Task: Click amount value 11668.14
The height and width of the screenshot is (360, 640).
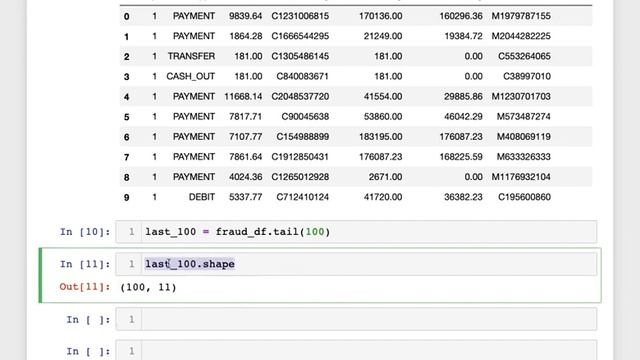Action: pos(243,96)
